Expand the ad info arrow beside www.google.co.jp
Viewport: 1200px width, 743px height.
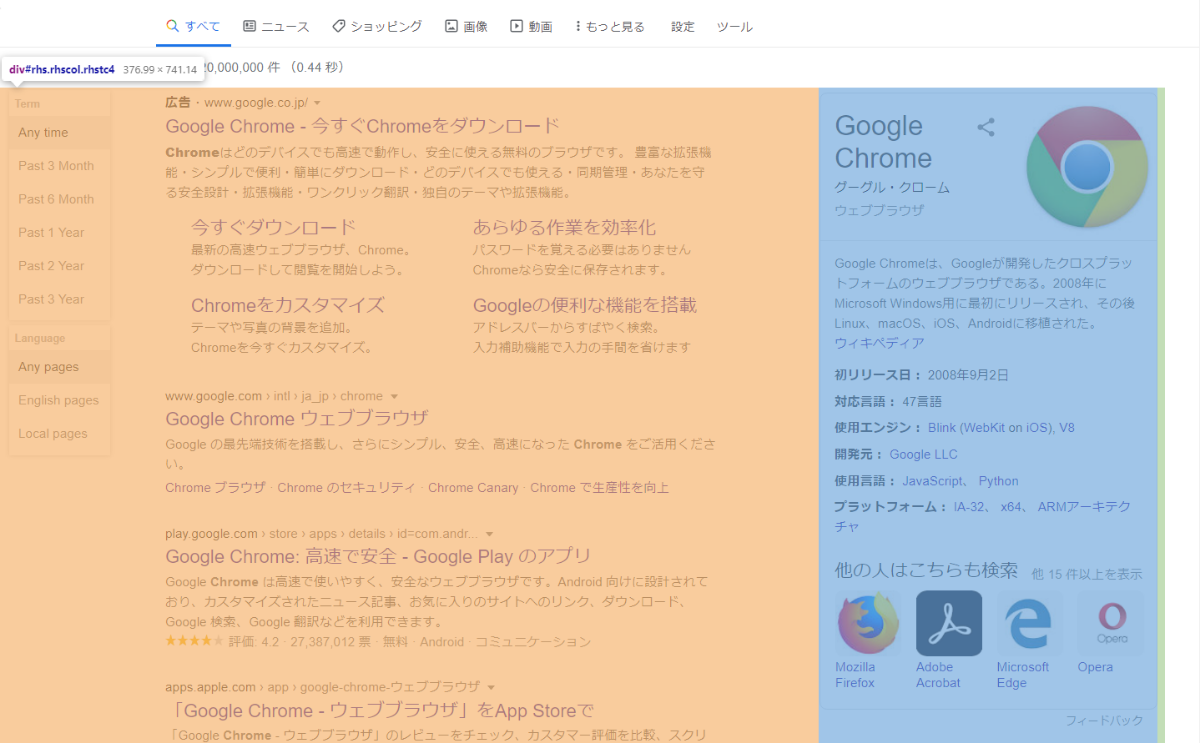pos(317,103)
